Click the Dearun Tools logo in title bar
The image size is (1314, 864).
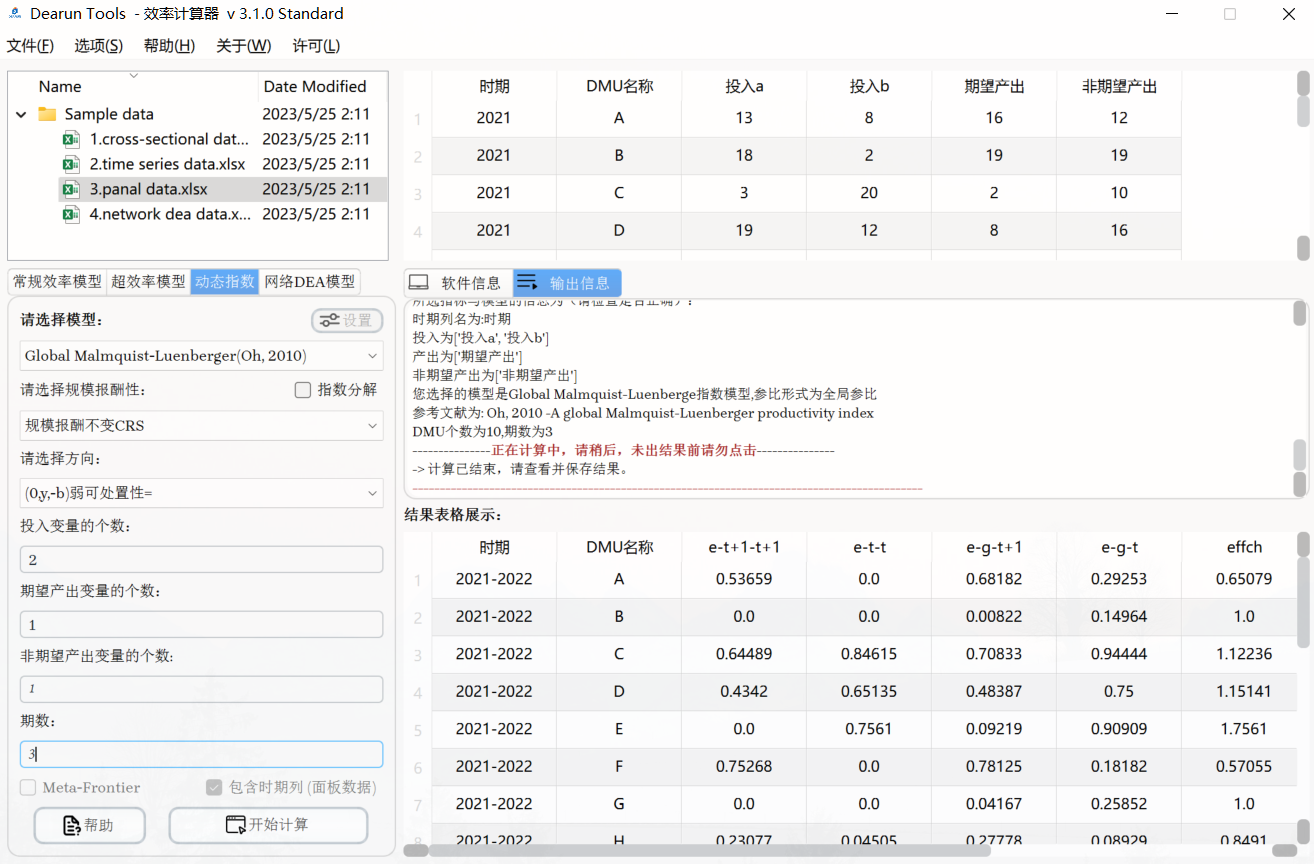13,13
